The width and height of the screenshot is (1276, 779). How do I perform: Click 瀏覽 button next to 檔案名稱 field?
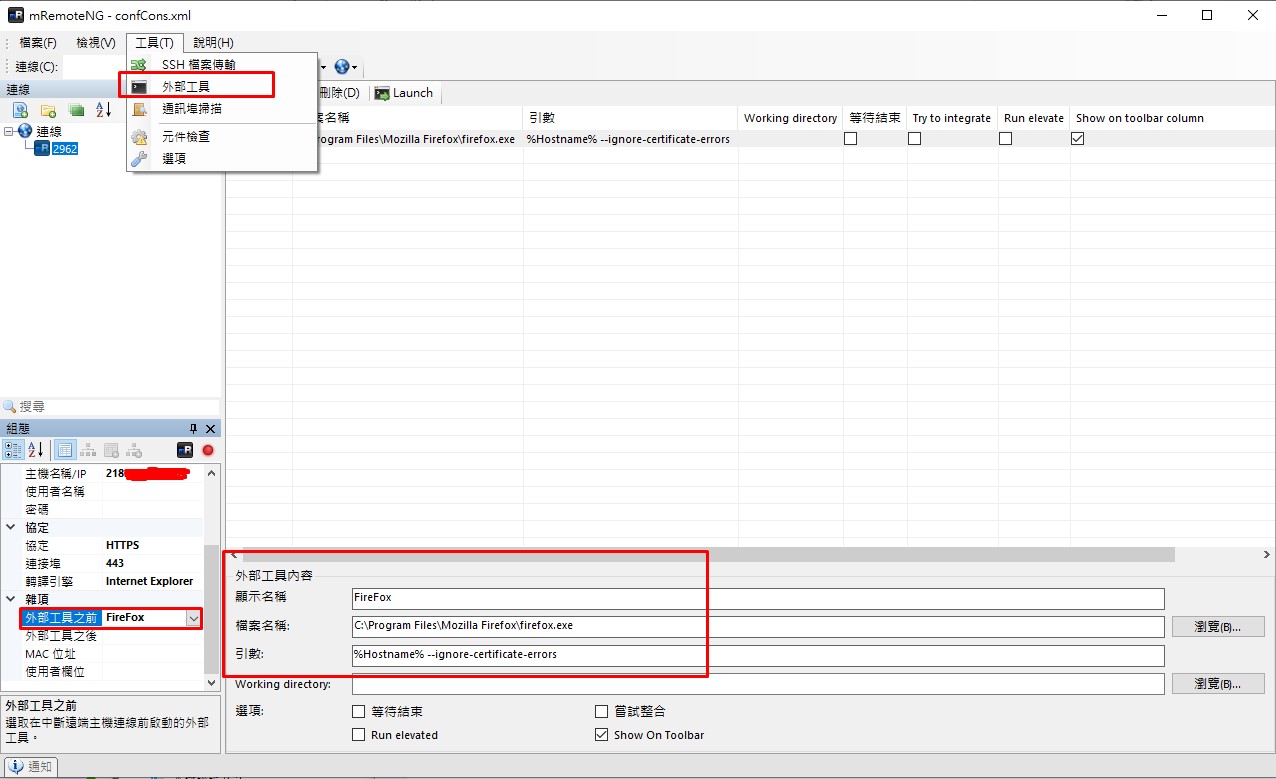point(1218,627)
